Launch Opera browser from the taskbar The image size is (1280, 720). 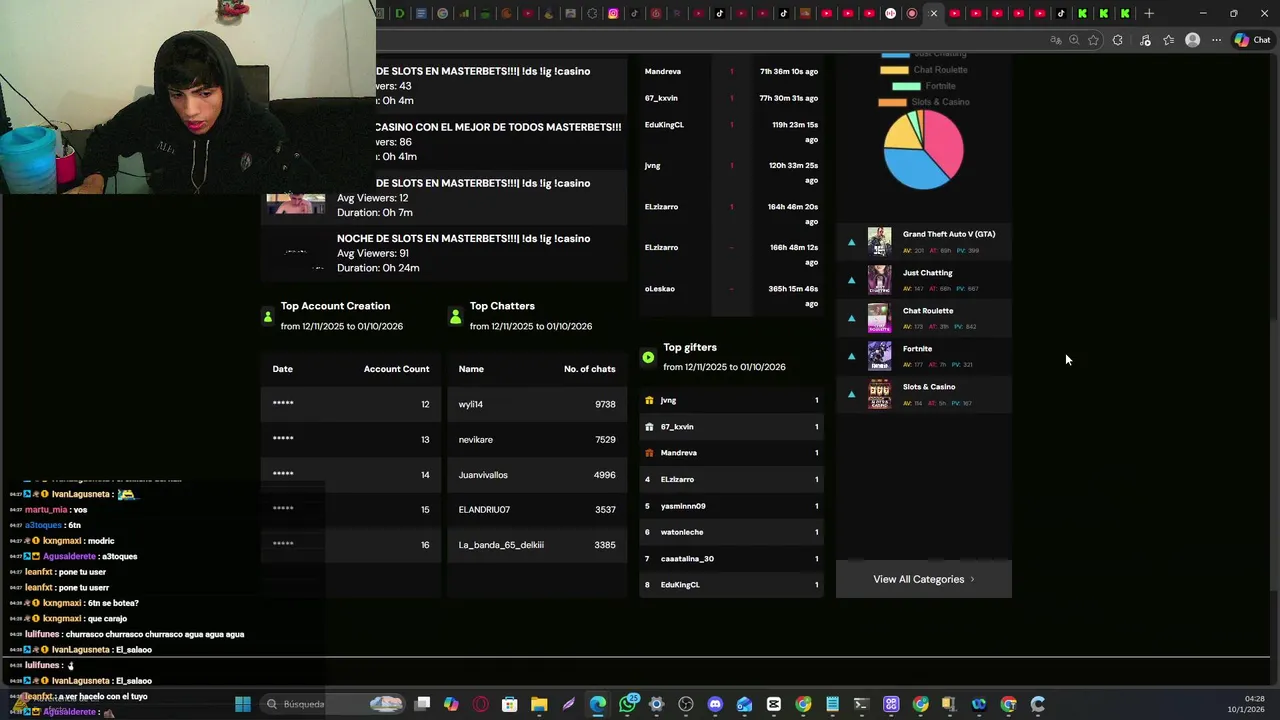pyautogui.click(x=481, y=704)
